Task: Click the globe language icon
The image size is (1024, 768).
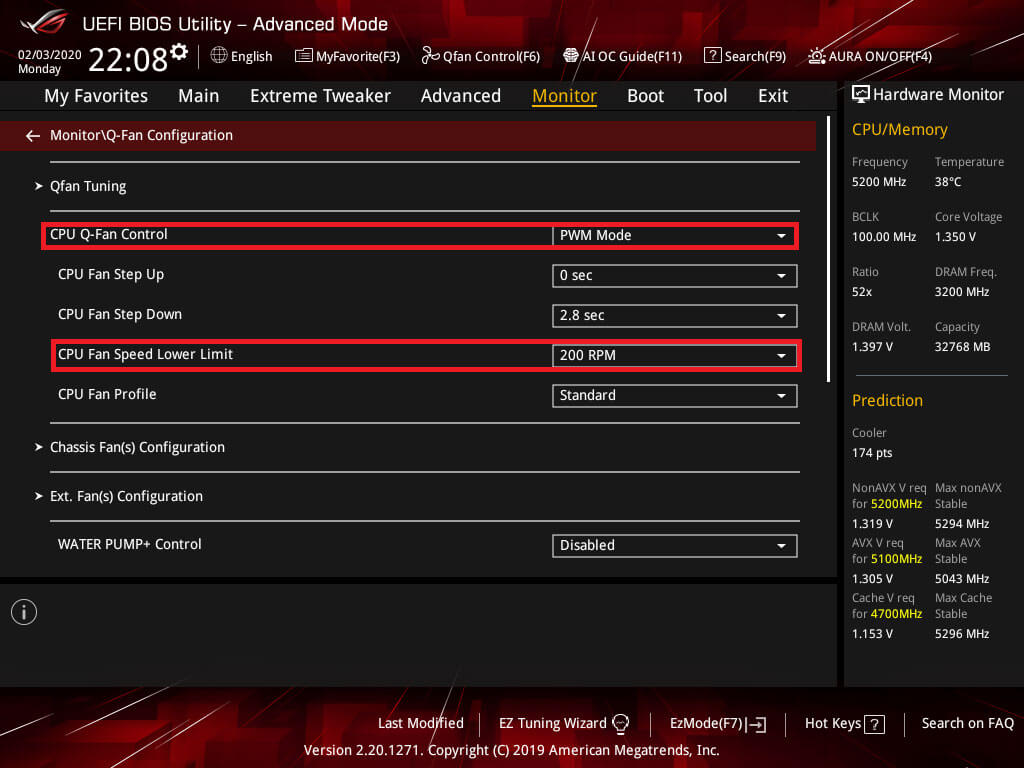Action: 219,56
